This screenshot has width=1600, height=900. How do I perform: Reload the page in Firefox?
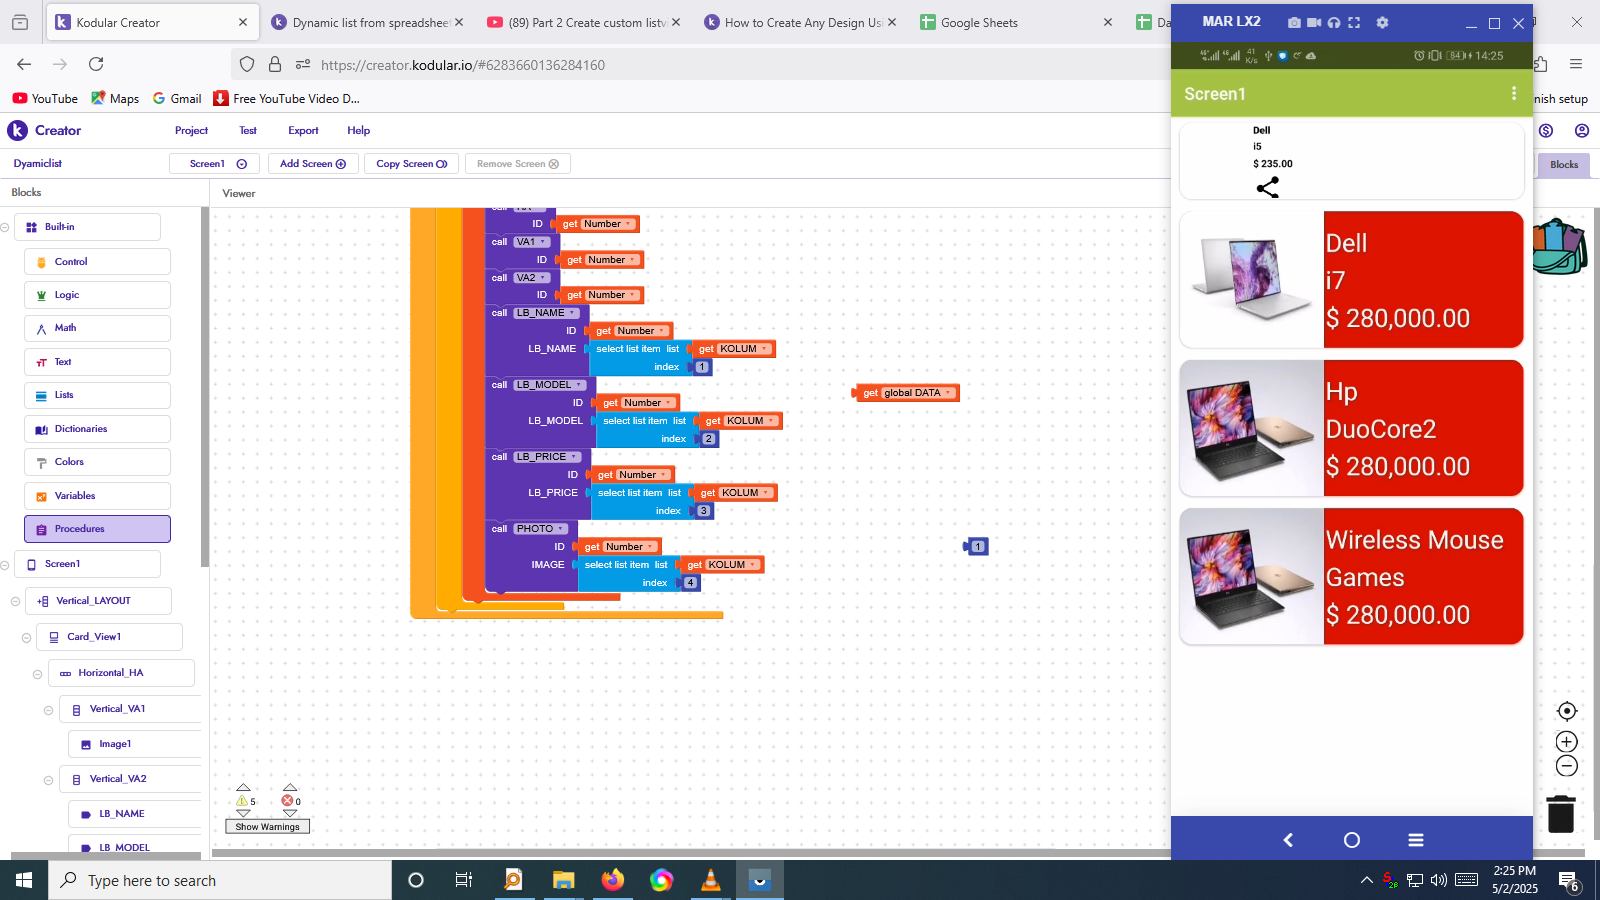(96, 64)
